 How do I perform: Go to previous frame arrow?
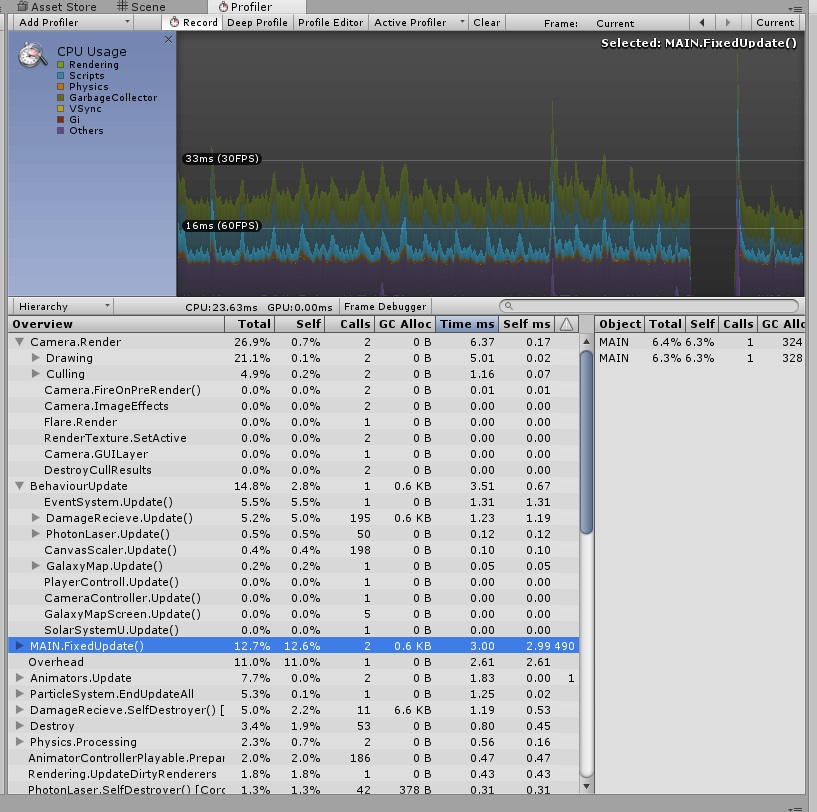click(x=701, y=22)
